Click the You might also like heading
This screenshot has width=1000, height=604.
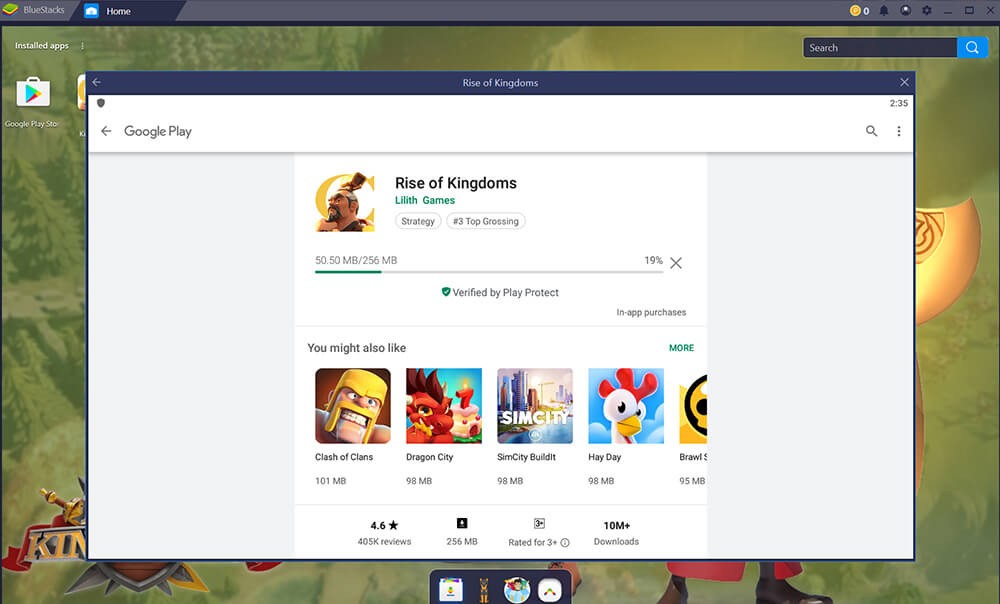pyautogui.click(x=357, y=348)
